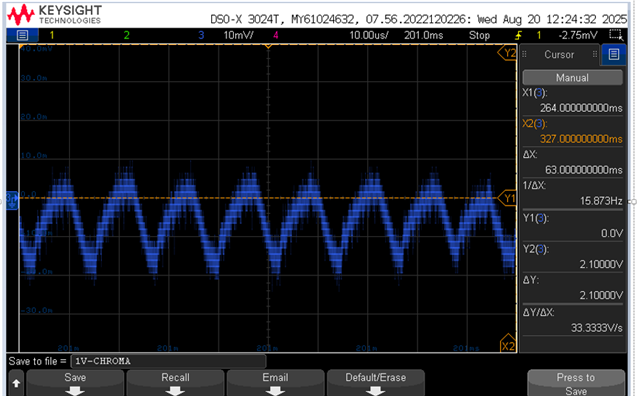Toggle channel 2 on
This screenshot has width=640, height=396.
pos(127,35)
